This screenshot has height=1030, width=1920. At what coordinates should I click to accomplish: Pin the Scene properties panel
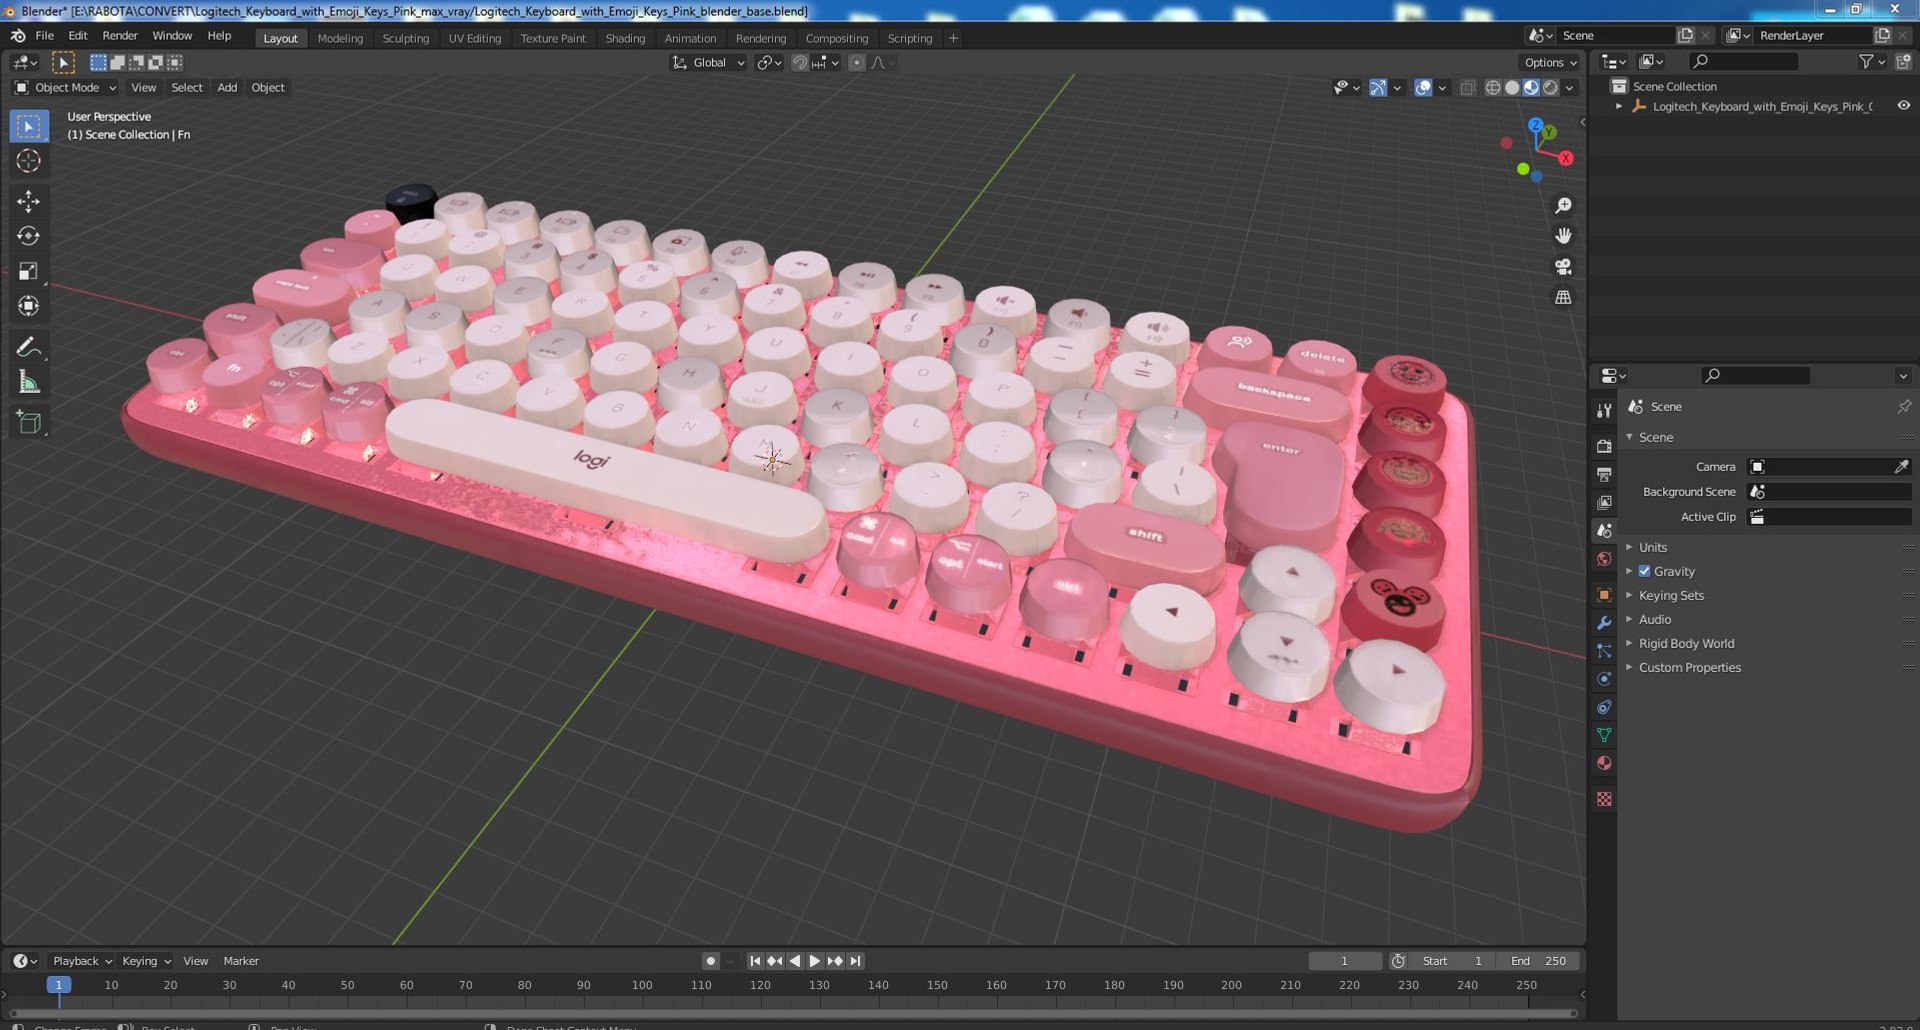coord(1903,407)
